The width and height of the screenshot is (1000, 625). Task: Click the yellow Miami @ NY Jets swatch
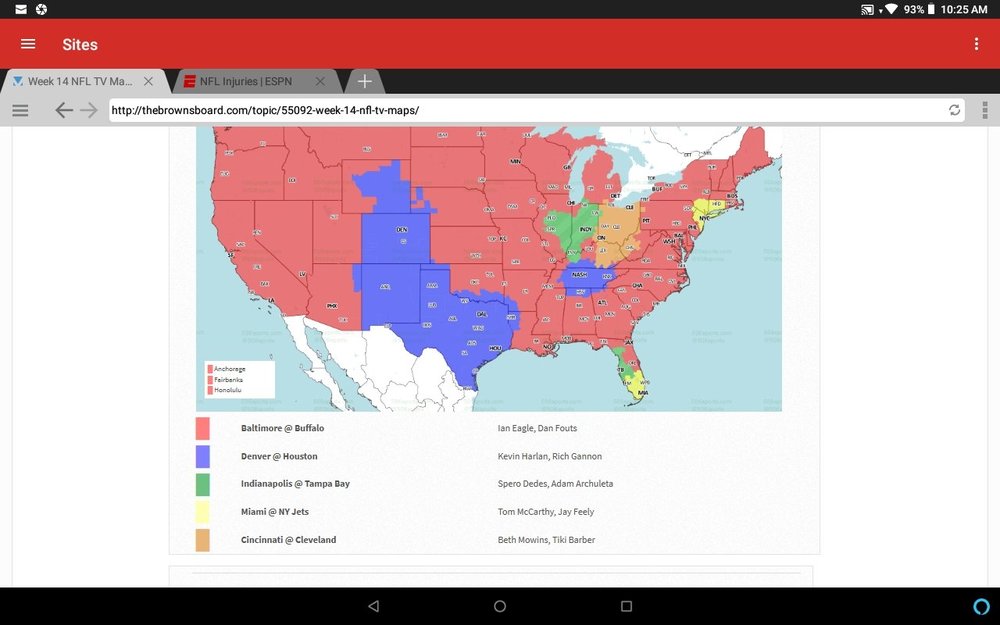(203, 512)
